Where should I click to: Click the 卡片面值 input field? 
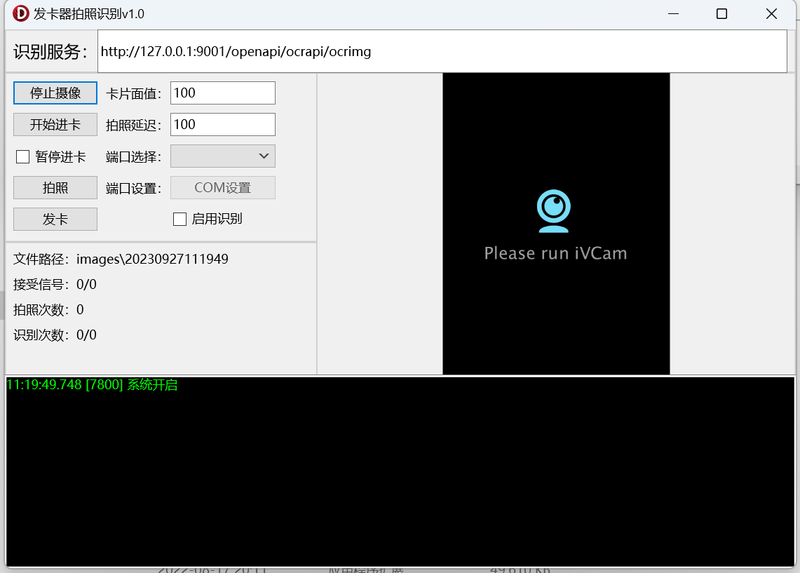coord(223,93)
